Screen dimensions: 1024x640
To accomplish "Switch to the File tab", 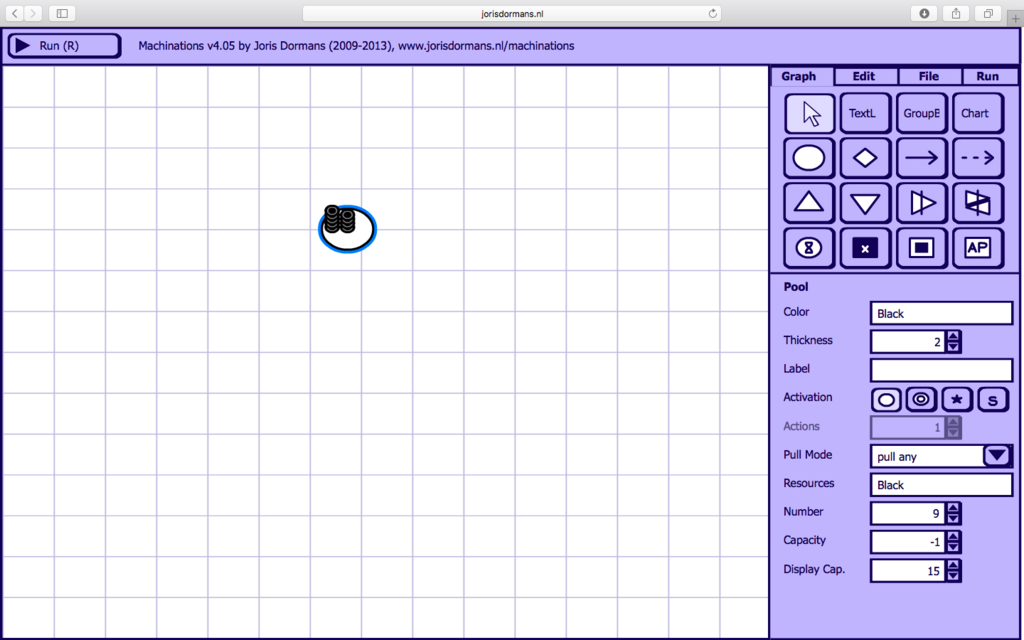I will tap(929, 76).
